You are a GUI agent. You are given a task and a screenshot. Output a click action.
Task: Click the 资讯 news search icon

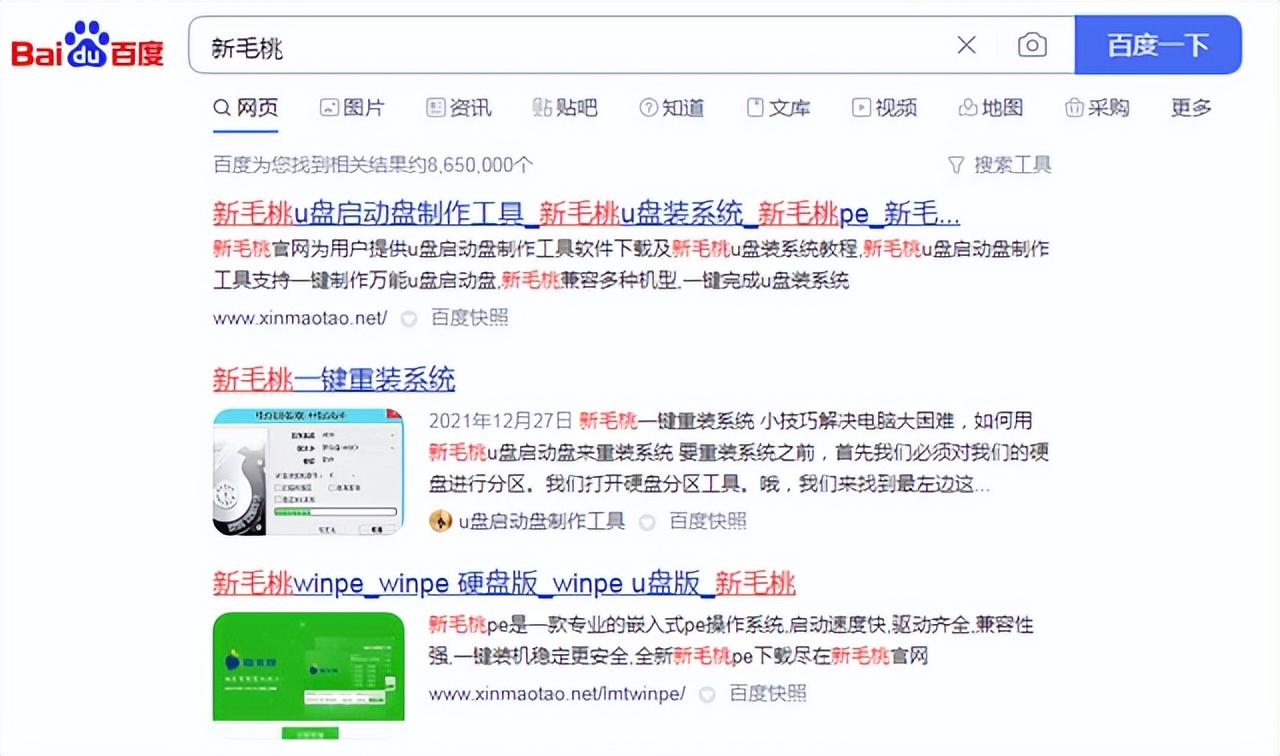point(435,107)
